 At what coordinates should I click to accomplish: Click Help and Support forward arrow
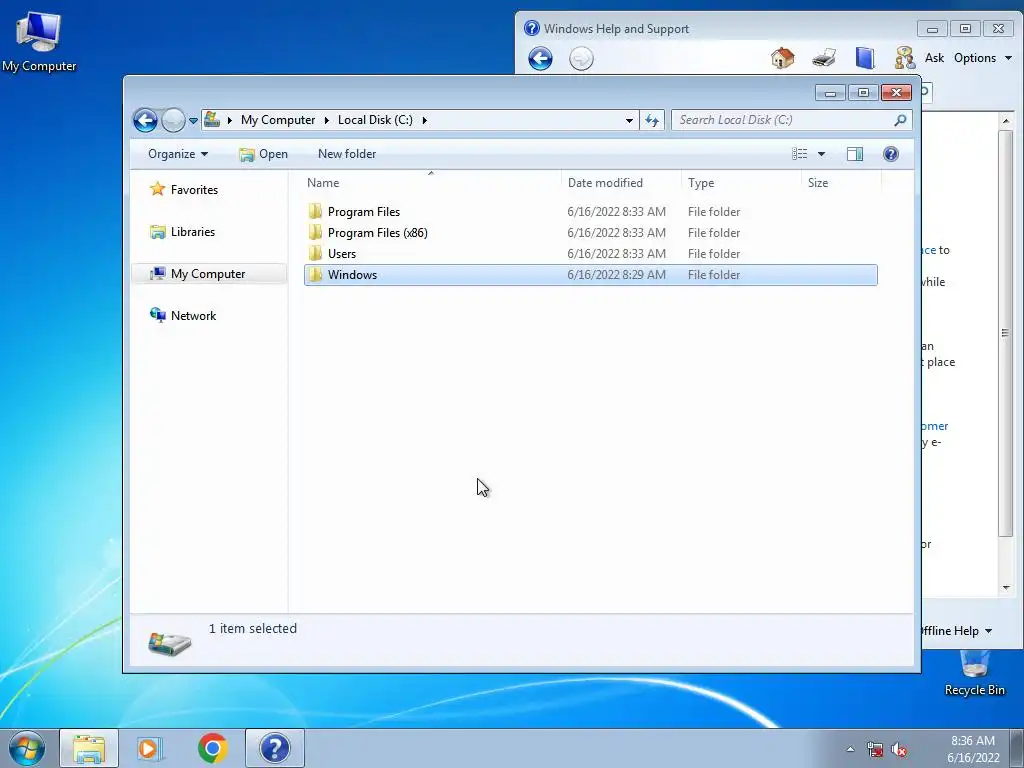[x=581, y=59]
